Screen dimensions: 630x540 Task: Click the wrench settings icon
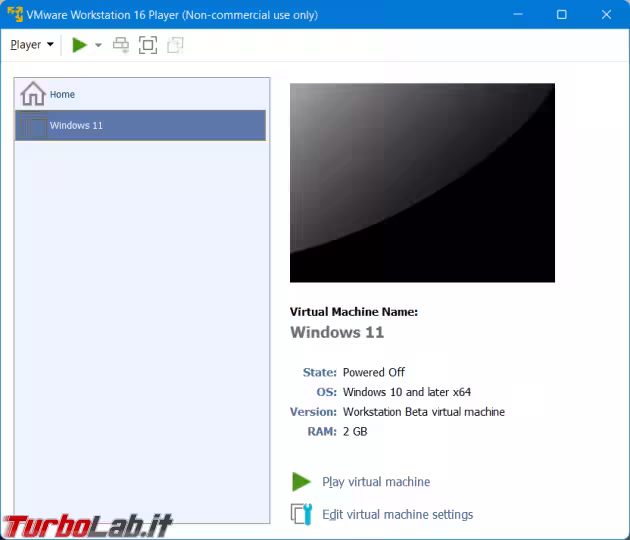[301, 514]
